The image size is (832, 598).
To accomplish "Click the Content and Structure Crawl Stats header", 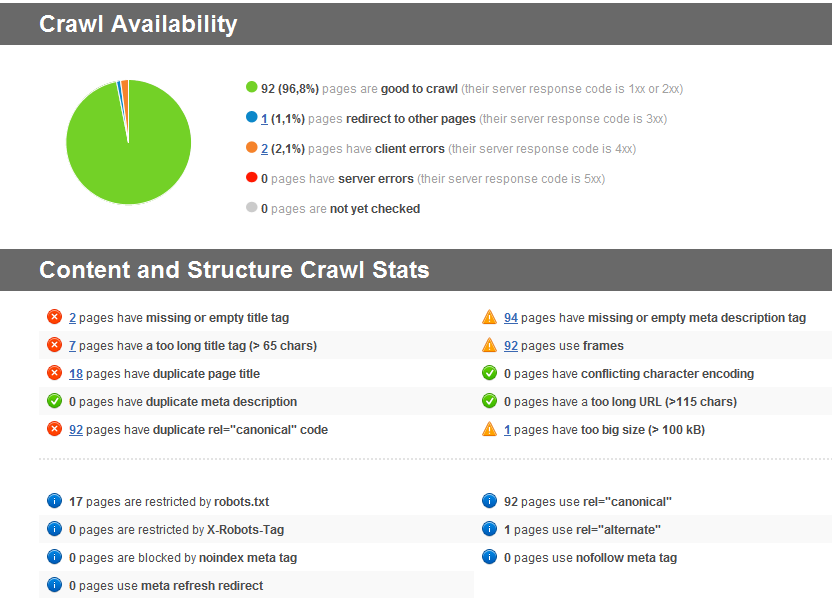I will click(x=234, y=270).
